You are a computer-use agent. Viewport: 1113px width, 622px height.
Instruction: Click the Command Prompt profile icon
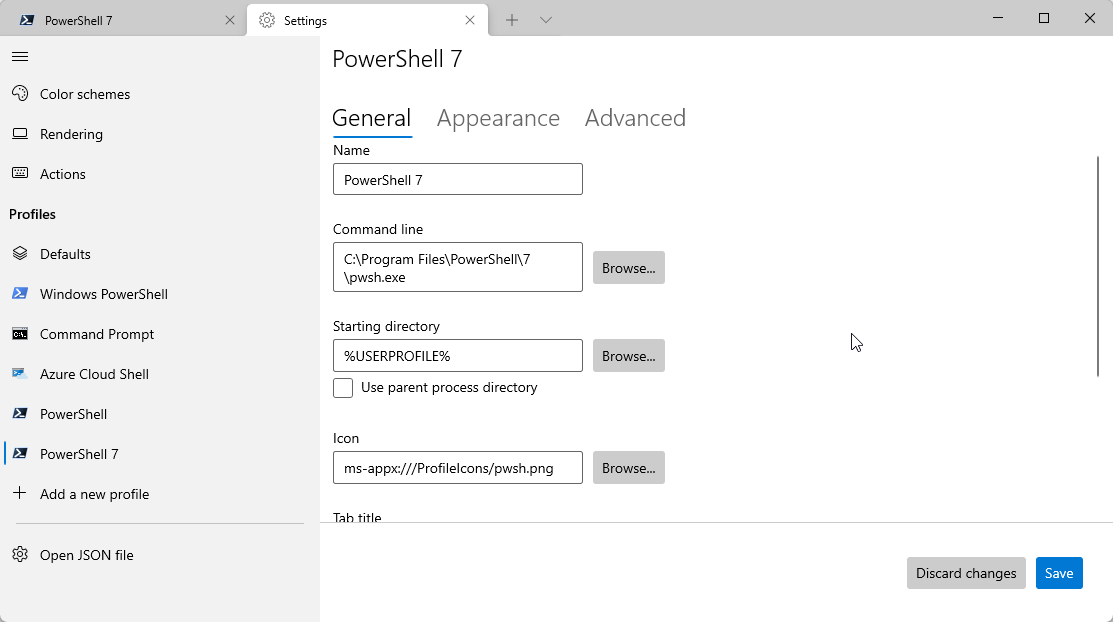(20, 333)
